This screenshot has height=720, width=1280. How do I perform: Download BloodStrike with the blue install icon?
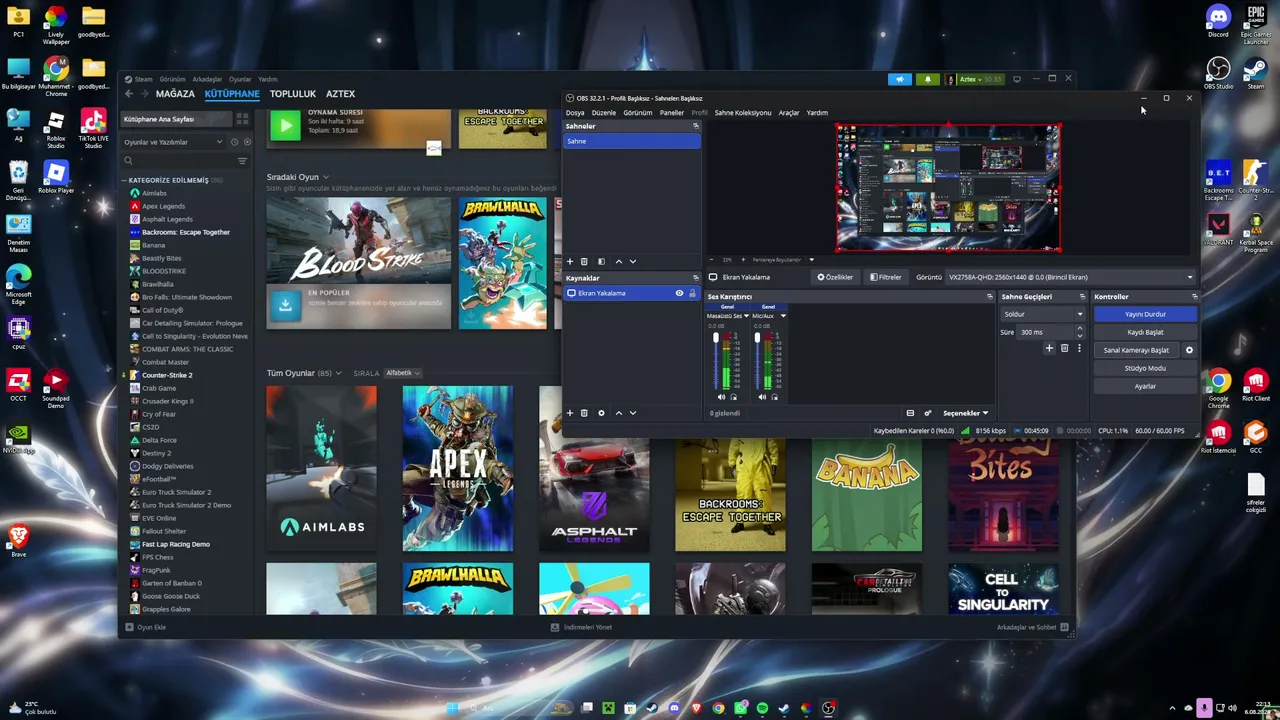(285, 306)
